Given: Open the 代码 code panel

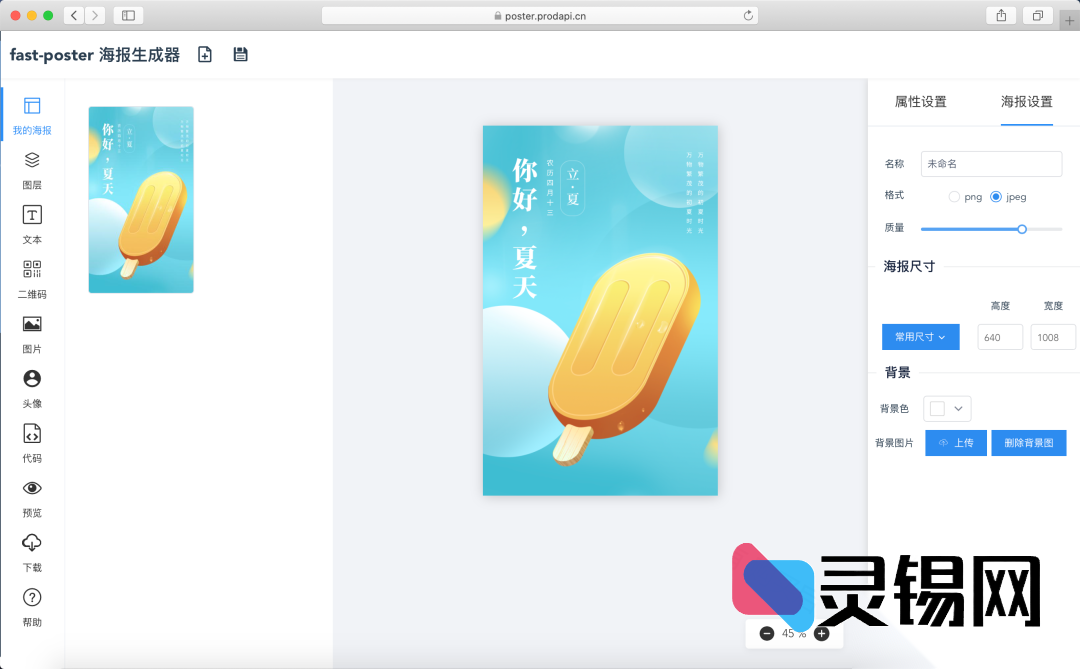Looking at the screenshot, I should click(32, 433).
